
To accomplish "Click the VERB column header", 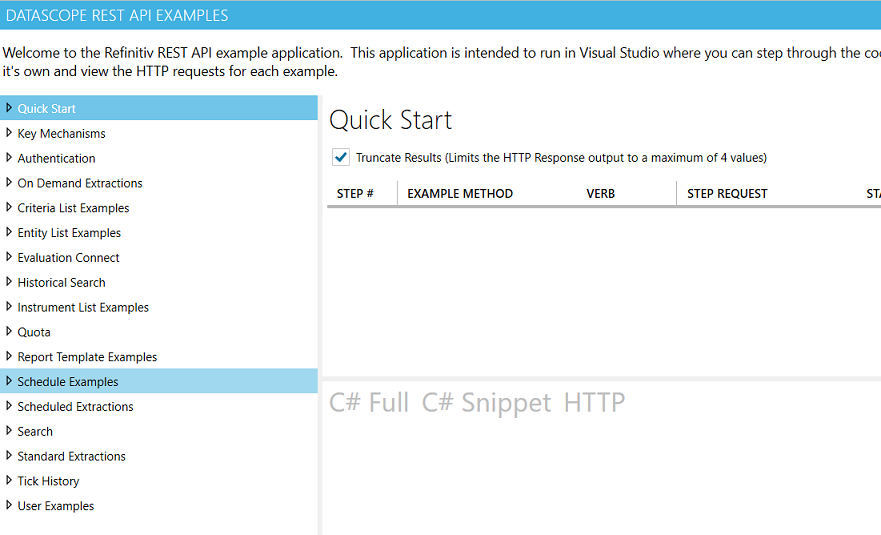I will [601, 194].
